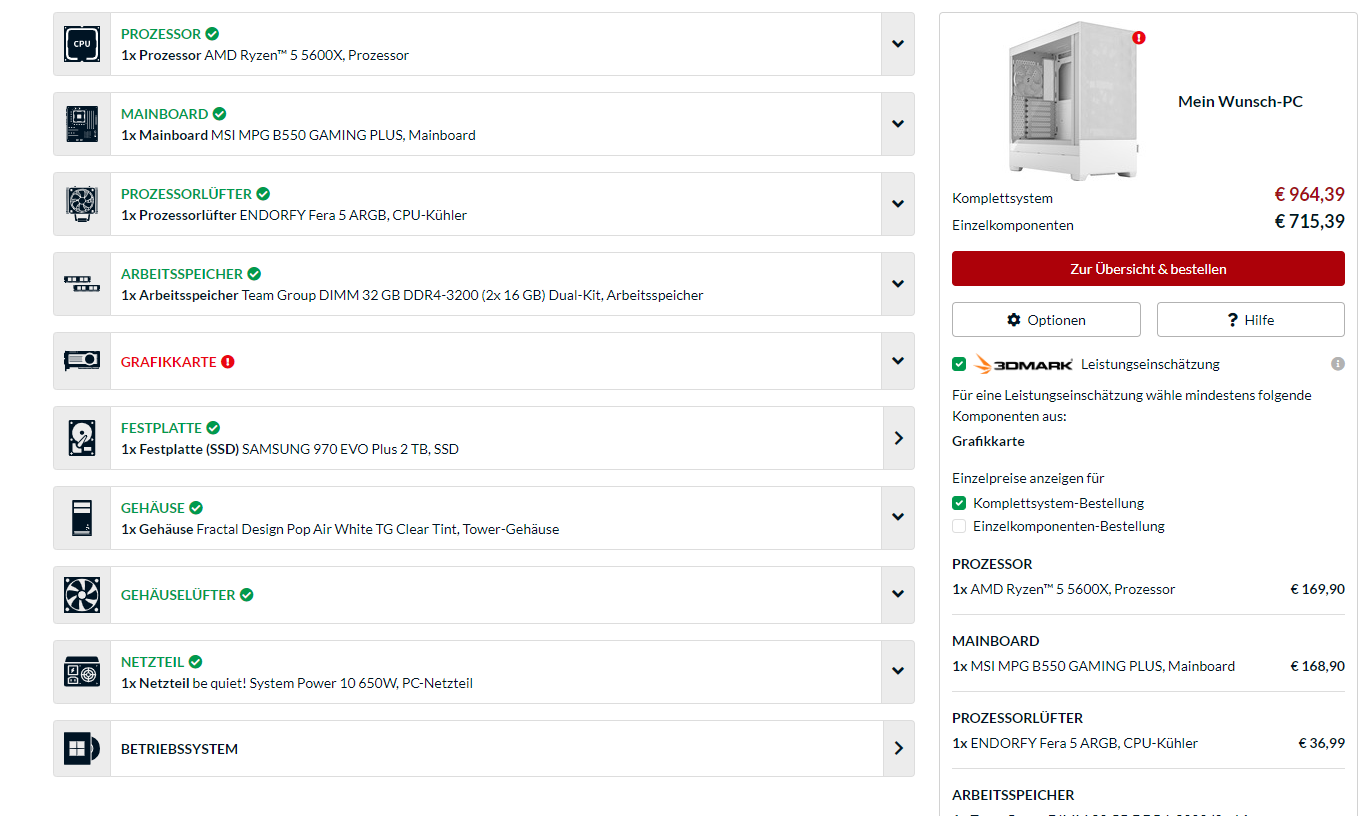The width and height of the screenshot is (1372, 816).
Task: Click be quiet! System Power 10 650W text
Action: [333, 683]
